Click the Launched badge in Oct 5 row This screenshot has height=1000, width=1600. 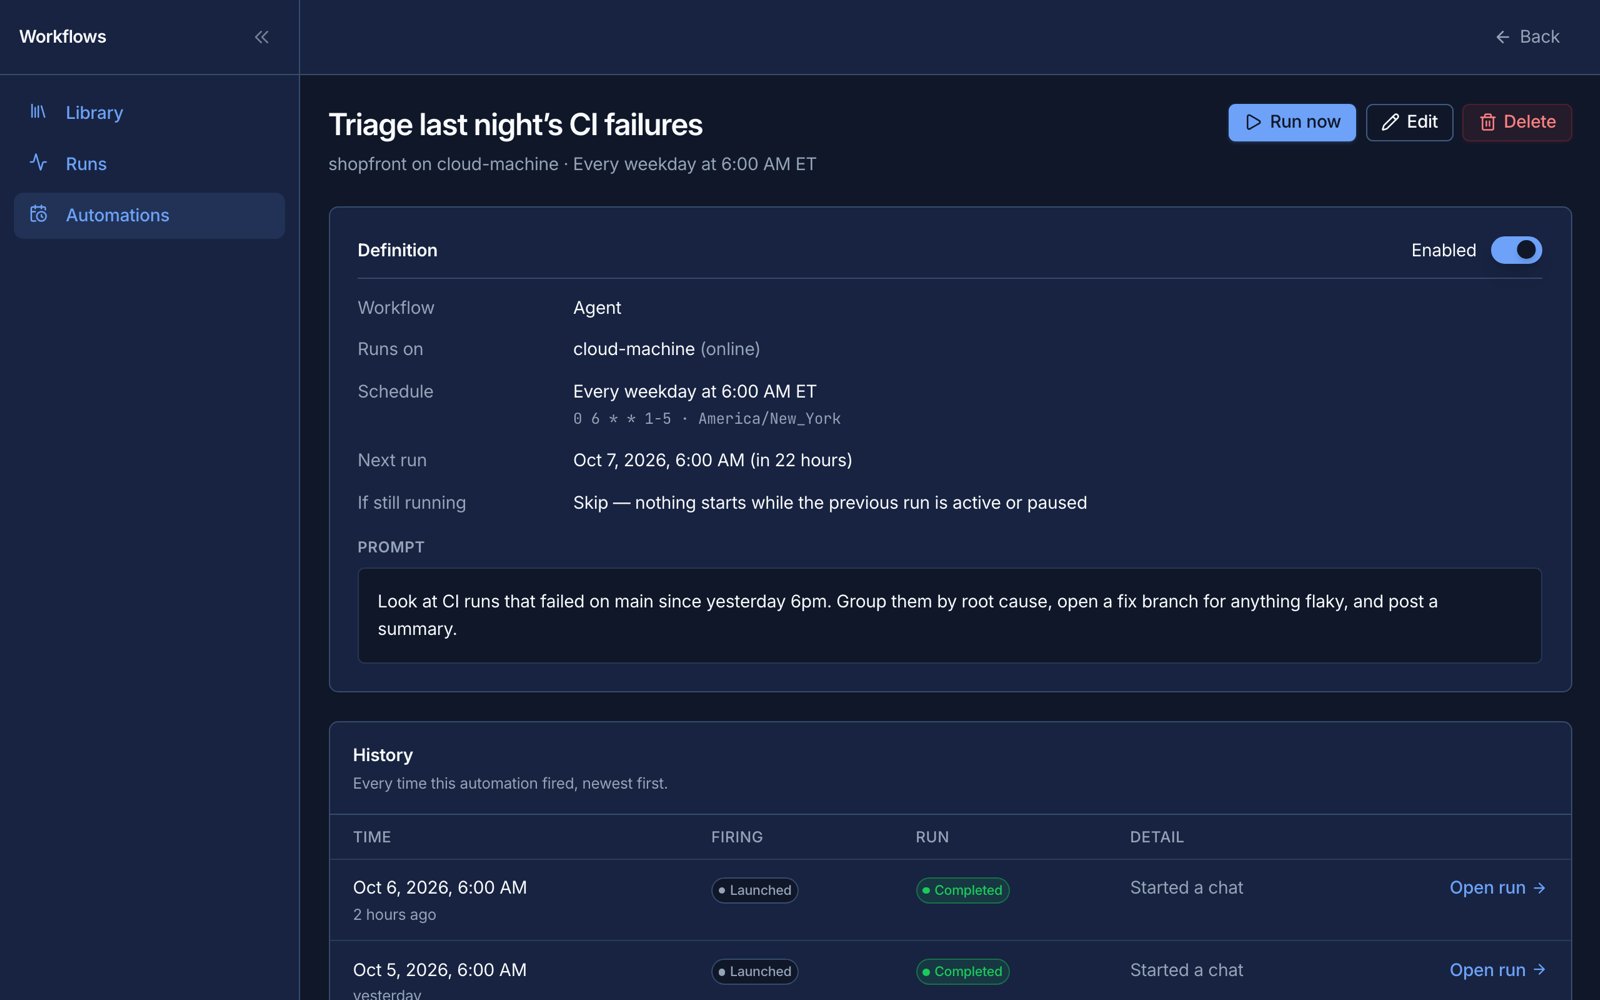755,971
